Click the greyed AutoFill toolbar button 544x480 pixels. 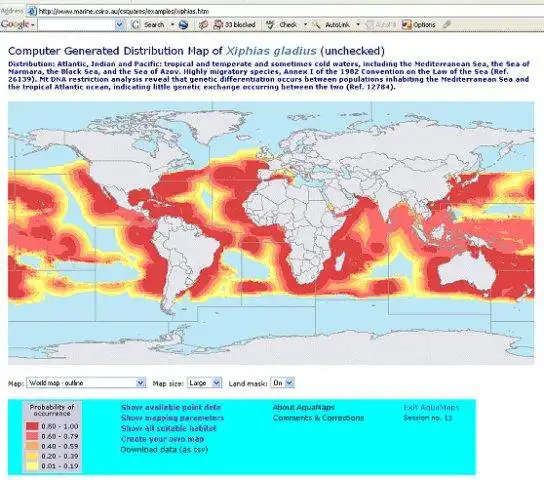point(381,25)
